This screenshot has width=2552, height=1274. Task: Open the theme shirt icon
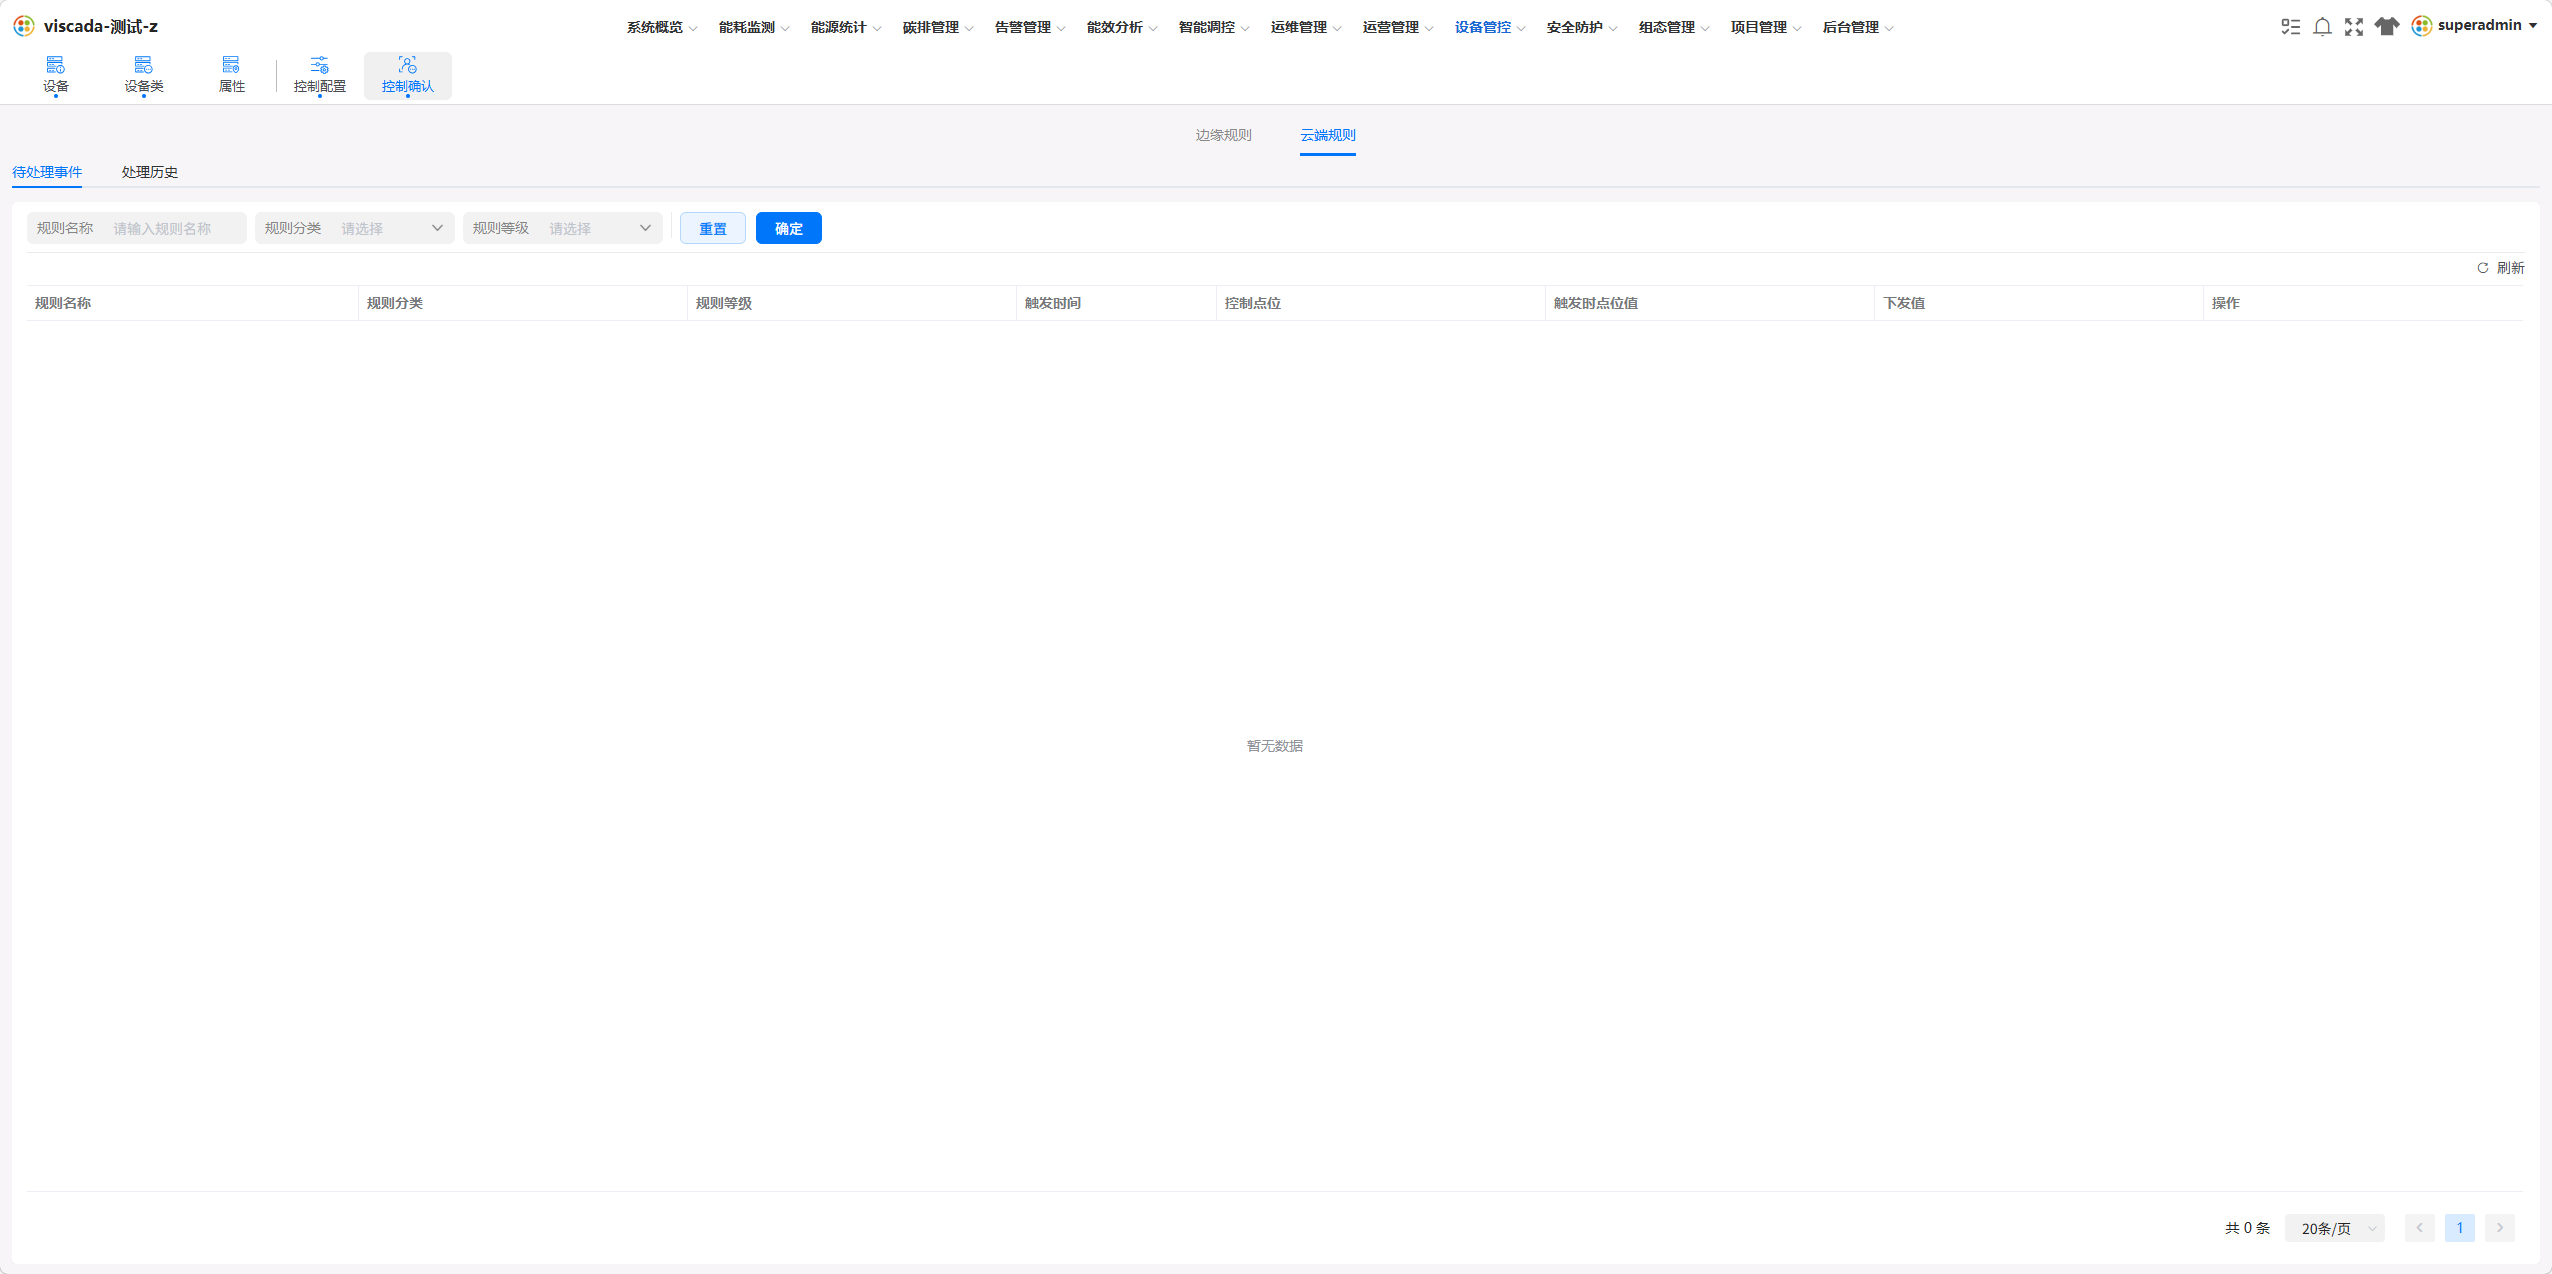coord(2387,27)
